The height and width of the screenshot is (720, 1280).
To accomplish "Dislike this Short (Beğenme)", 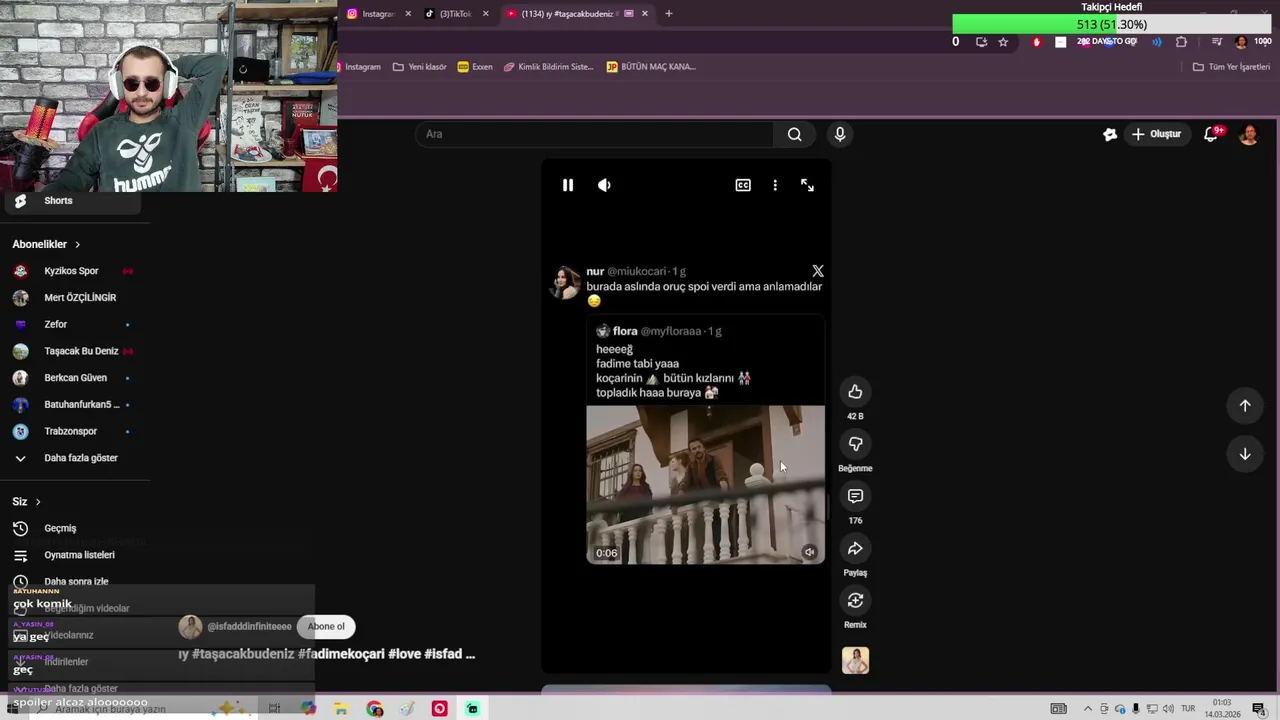I will pos(855,444).
